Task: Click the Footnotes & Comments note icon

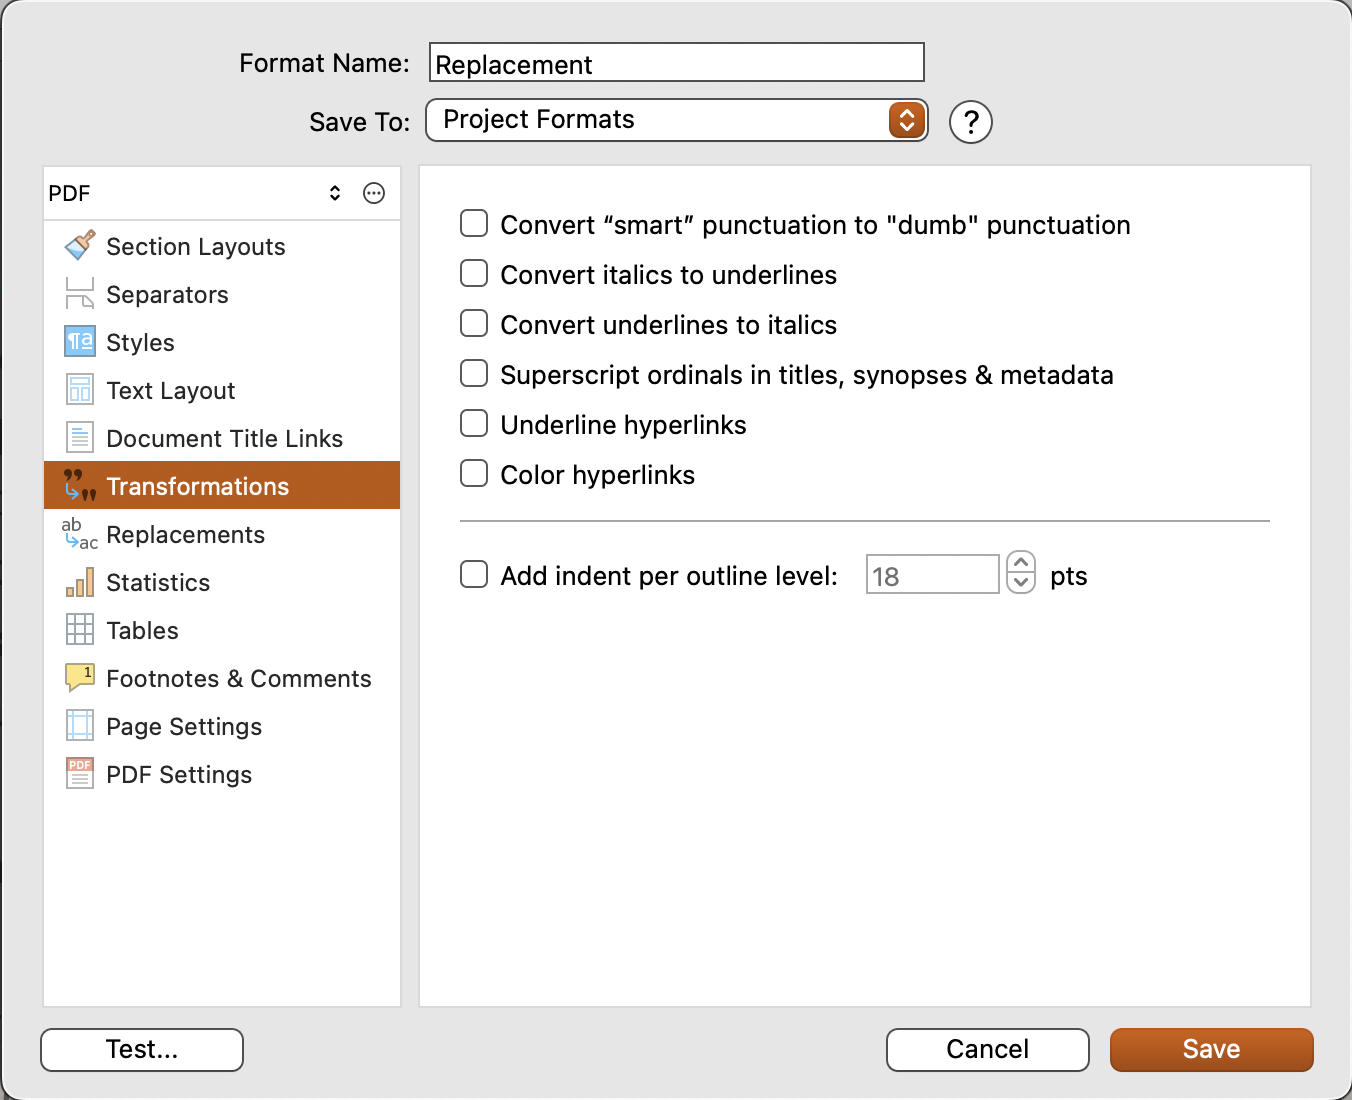Action: (x=80, y=678)
